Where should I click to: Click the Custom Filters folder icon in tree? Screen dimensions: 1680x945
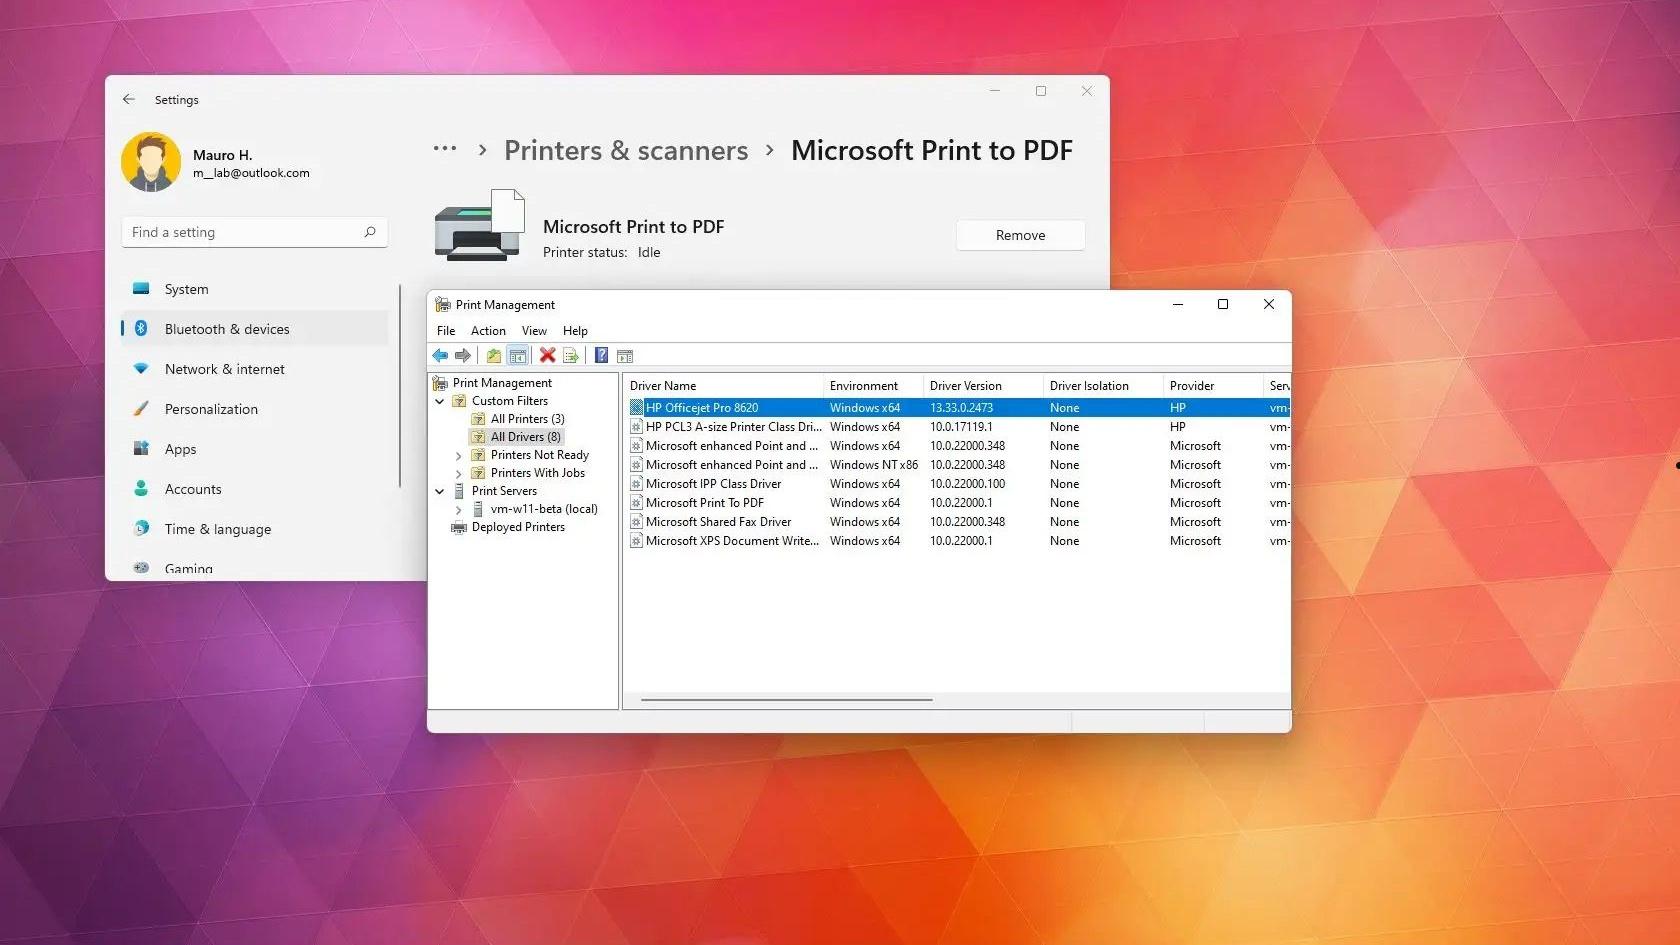click(459, 401)
